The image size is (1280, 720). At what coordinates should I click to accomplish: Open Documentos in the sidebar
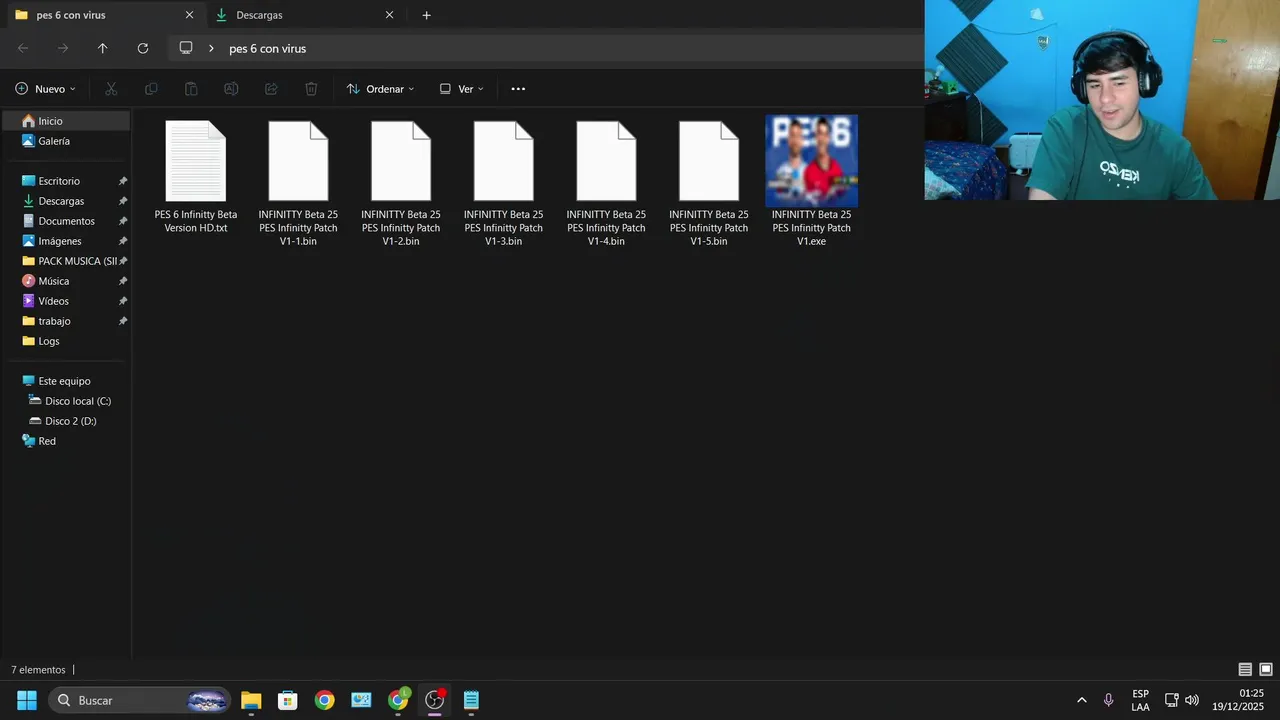point(66,221)
